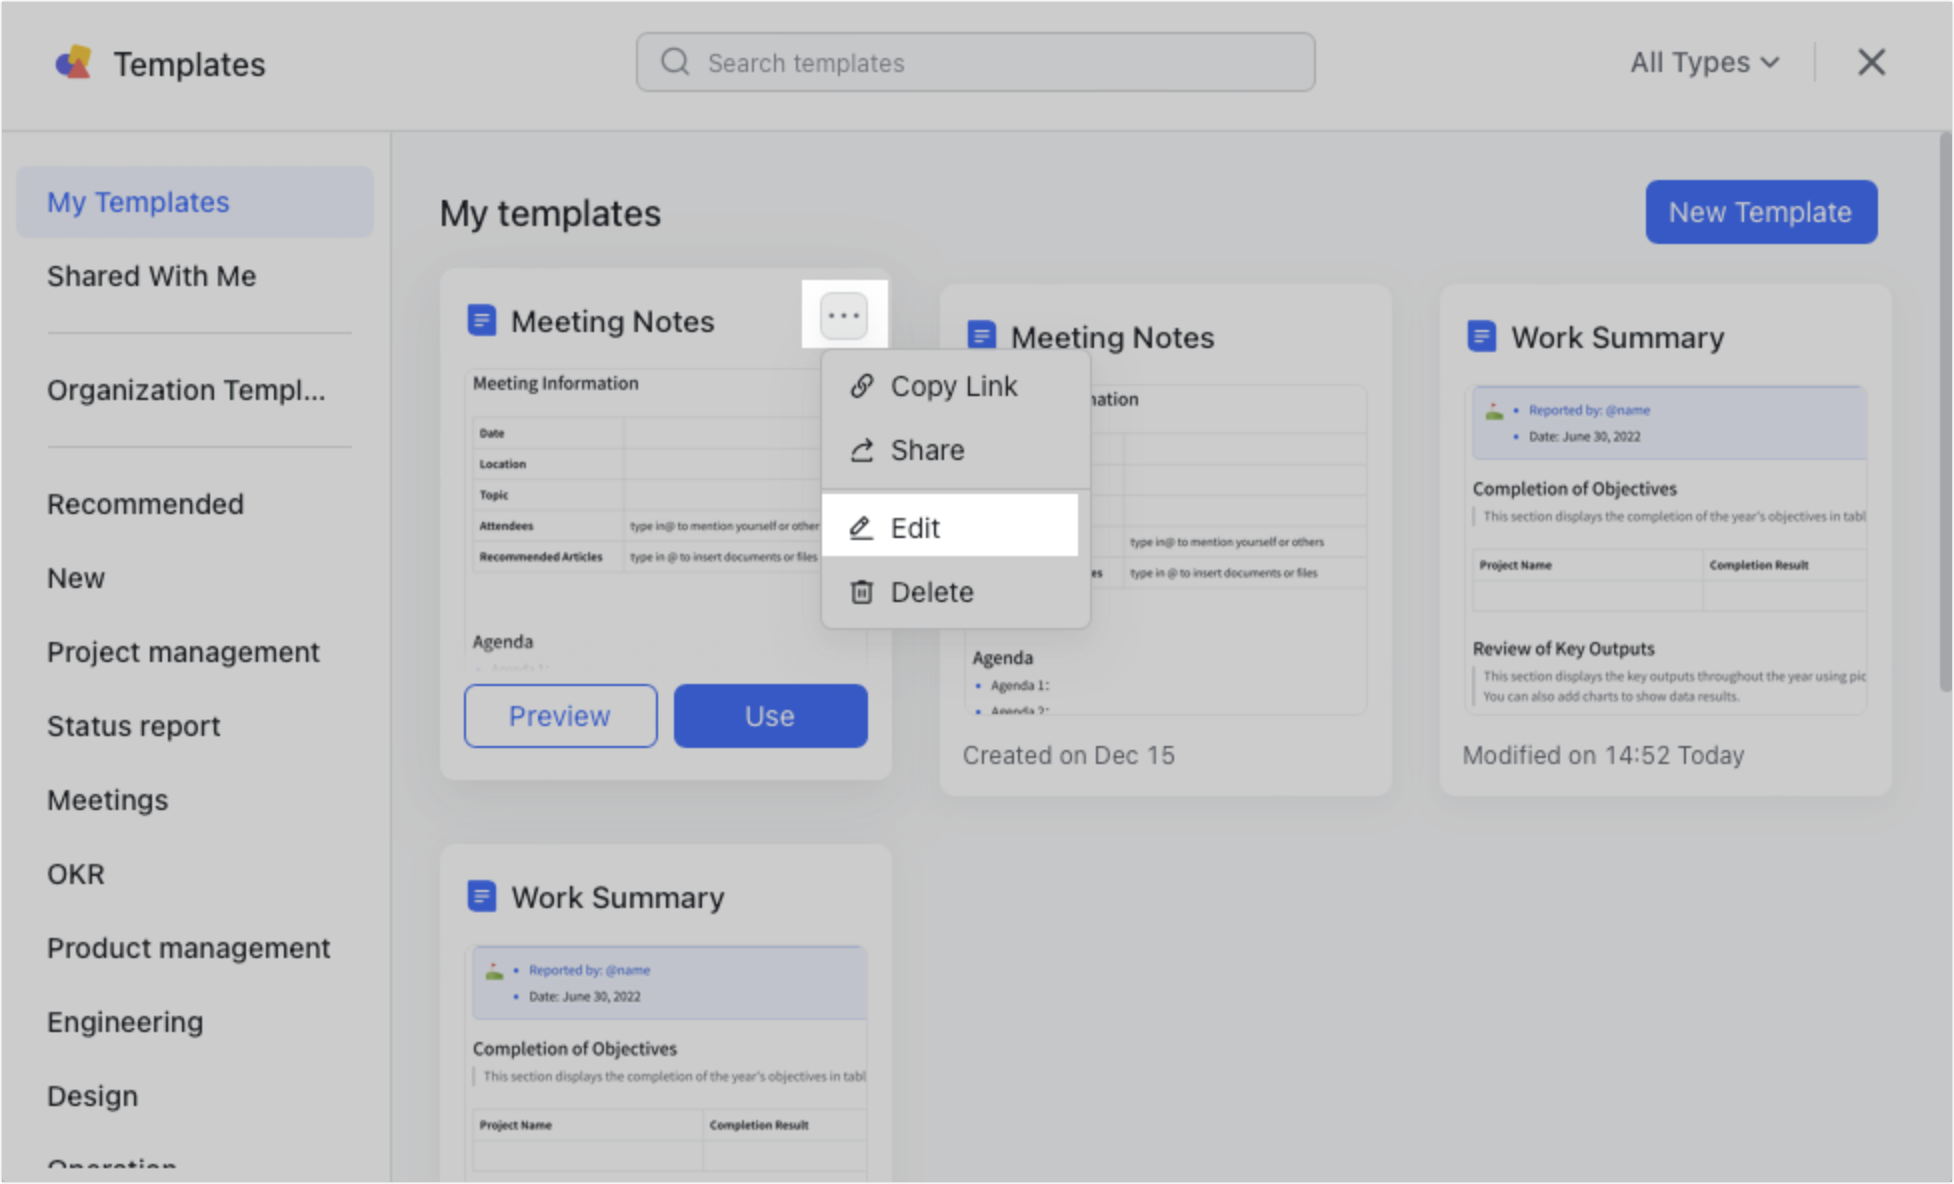Image resolution: width=1954 pixels, height=1184 pixels.
Task: Click the Delete trash icon
Action: coord(861,591)
